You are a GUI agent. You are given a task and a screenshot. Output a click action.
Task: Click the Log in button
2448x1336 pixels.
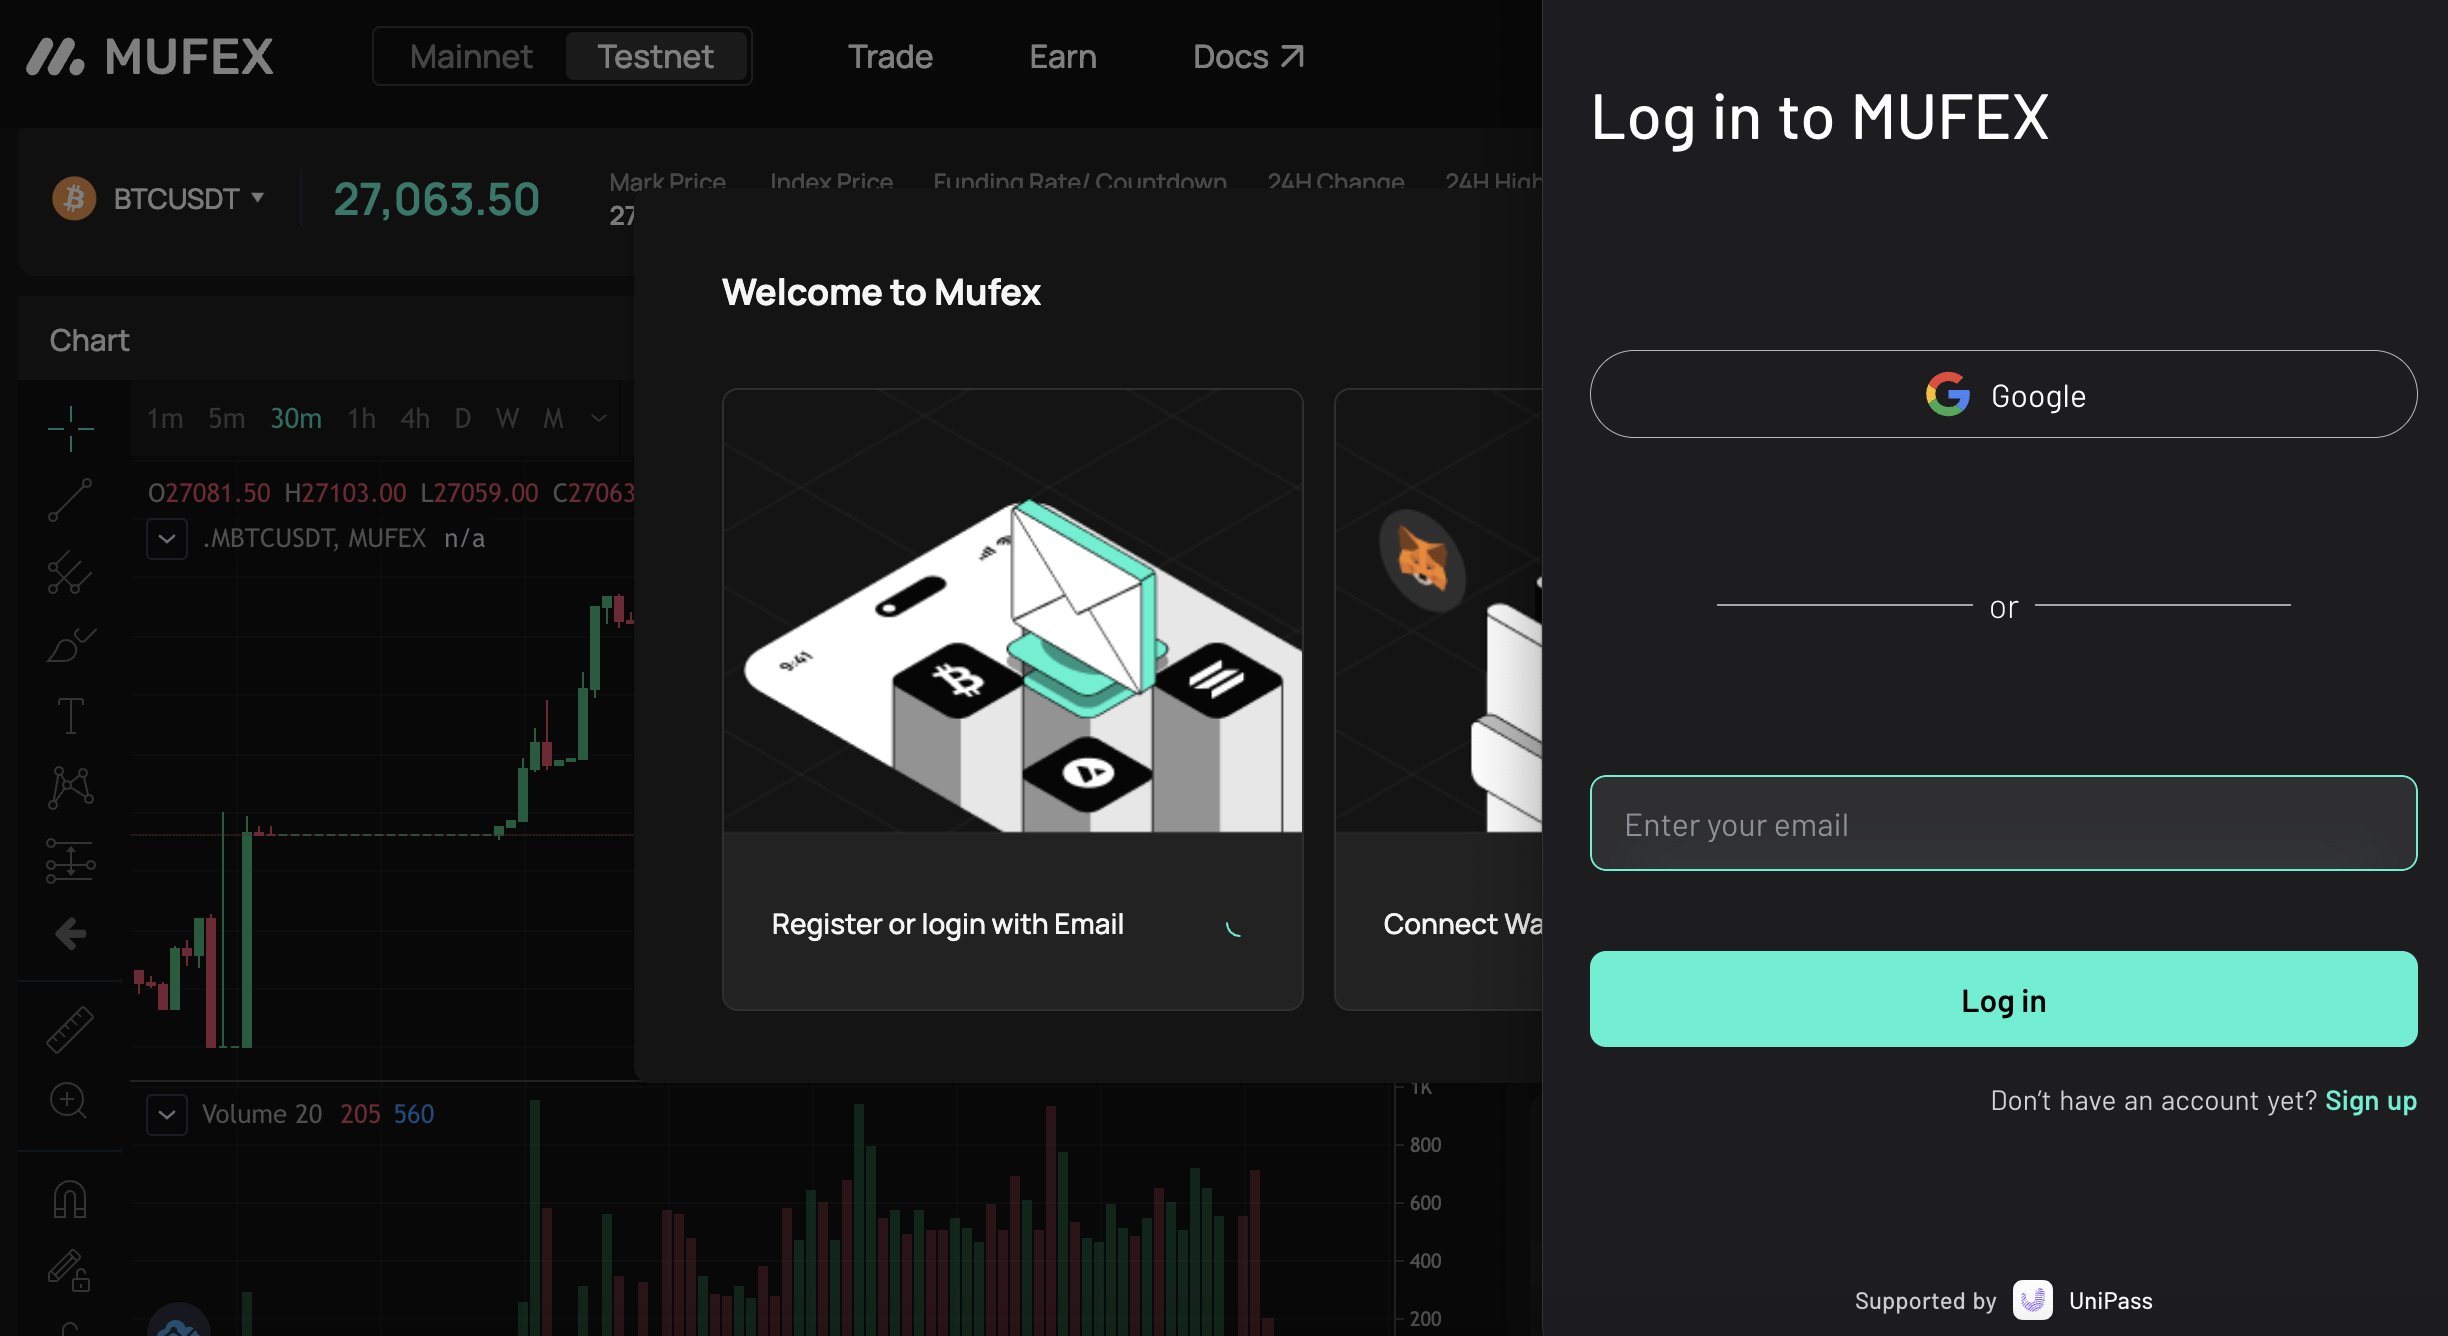coord(2003,999)
